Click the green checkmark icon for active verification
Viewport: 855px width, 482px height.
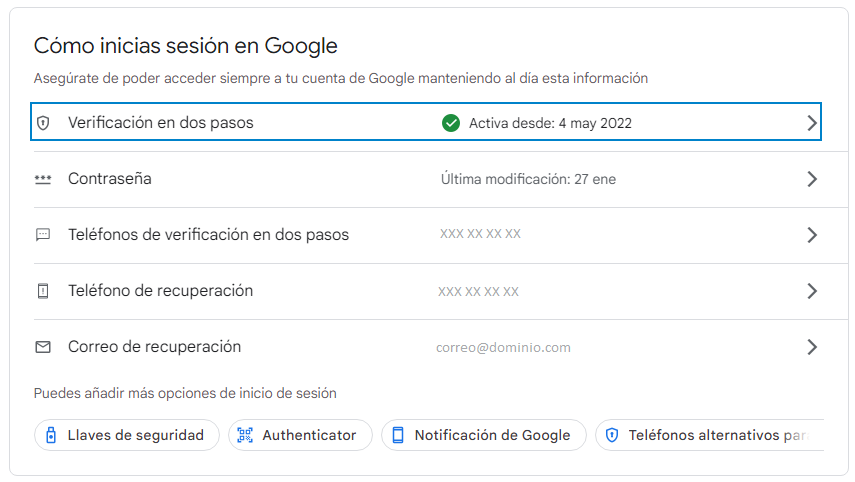451,123
